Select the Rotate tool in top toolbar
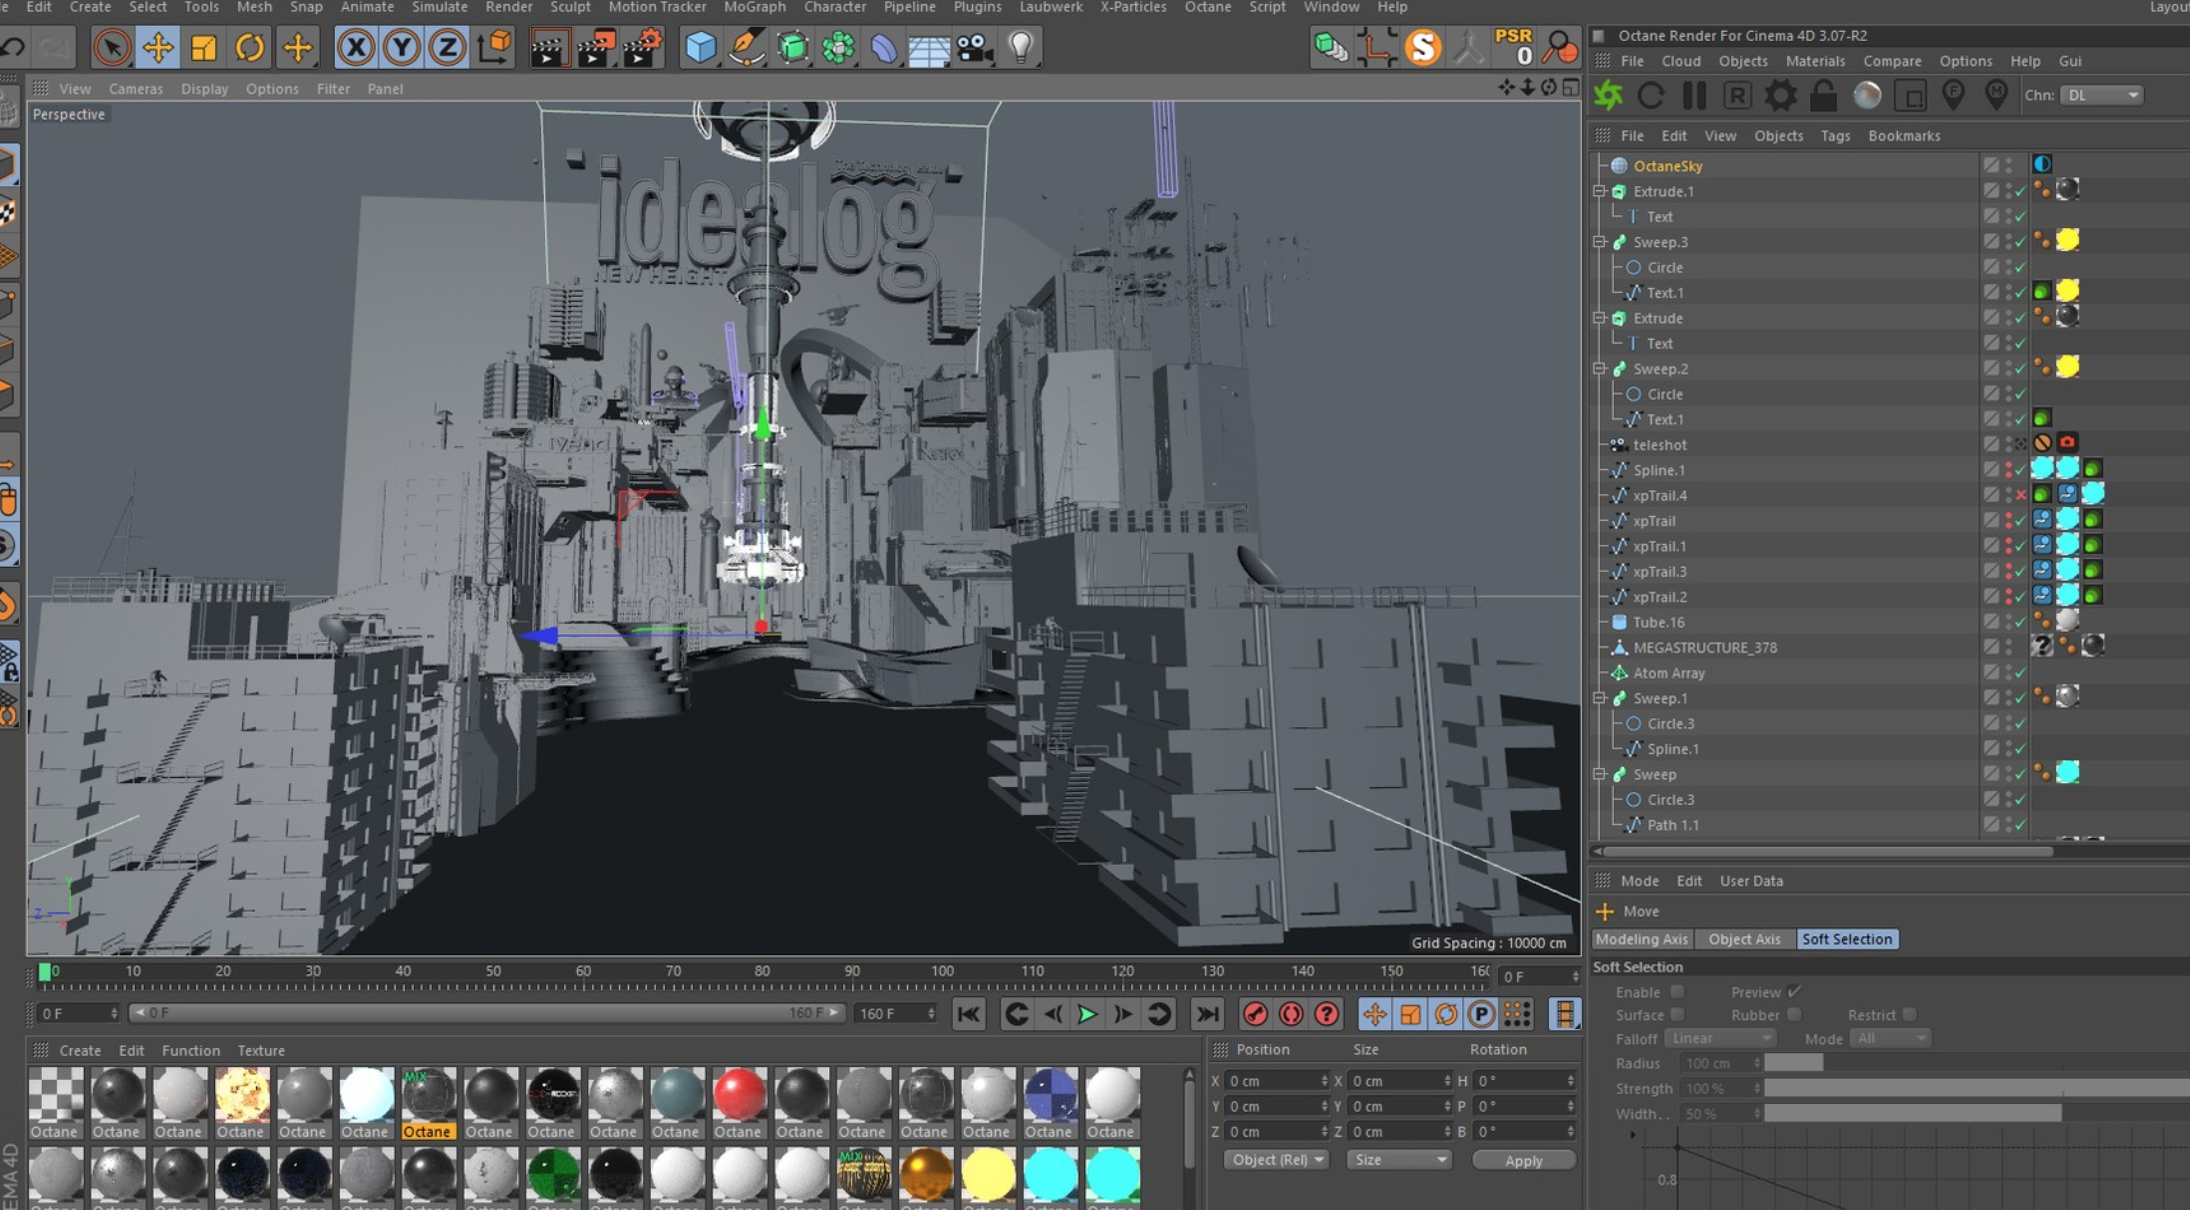Screen dimensions: 2190x1210 [249, 47]
